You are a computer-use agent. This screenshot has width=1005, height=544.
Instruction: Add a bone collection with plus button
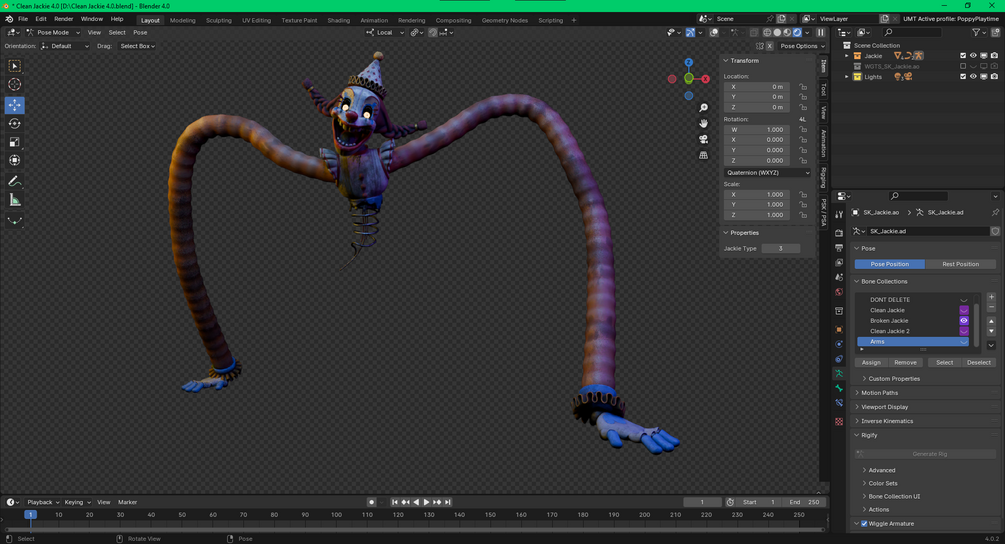pos(991,297)
